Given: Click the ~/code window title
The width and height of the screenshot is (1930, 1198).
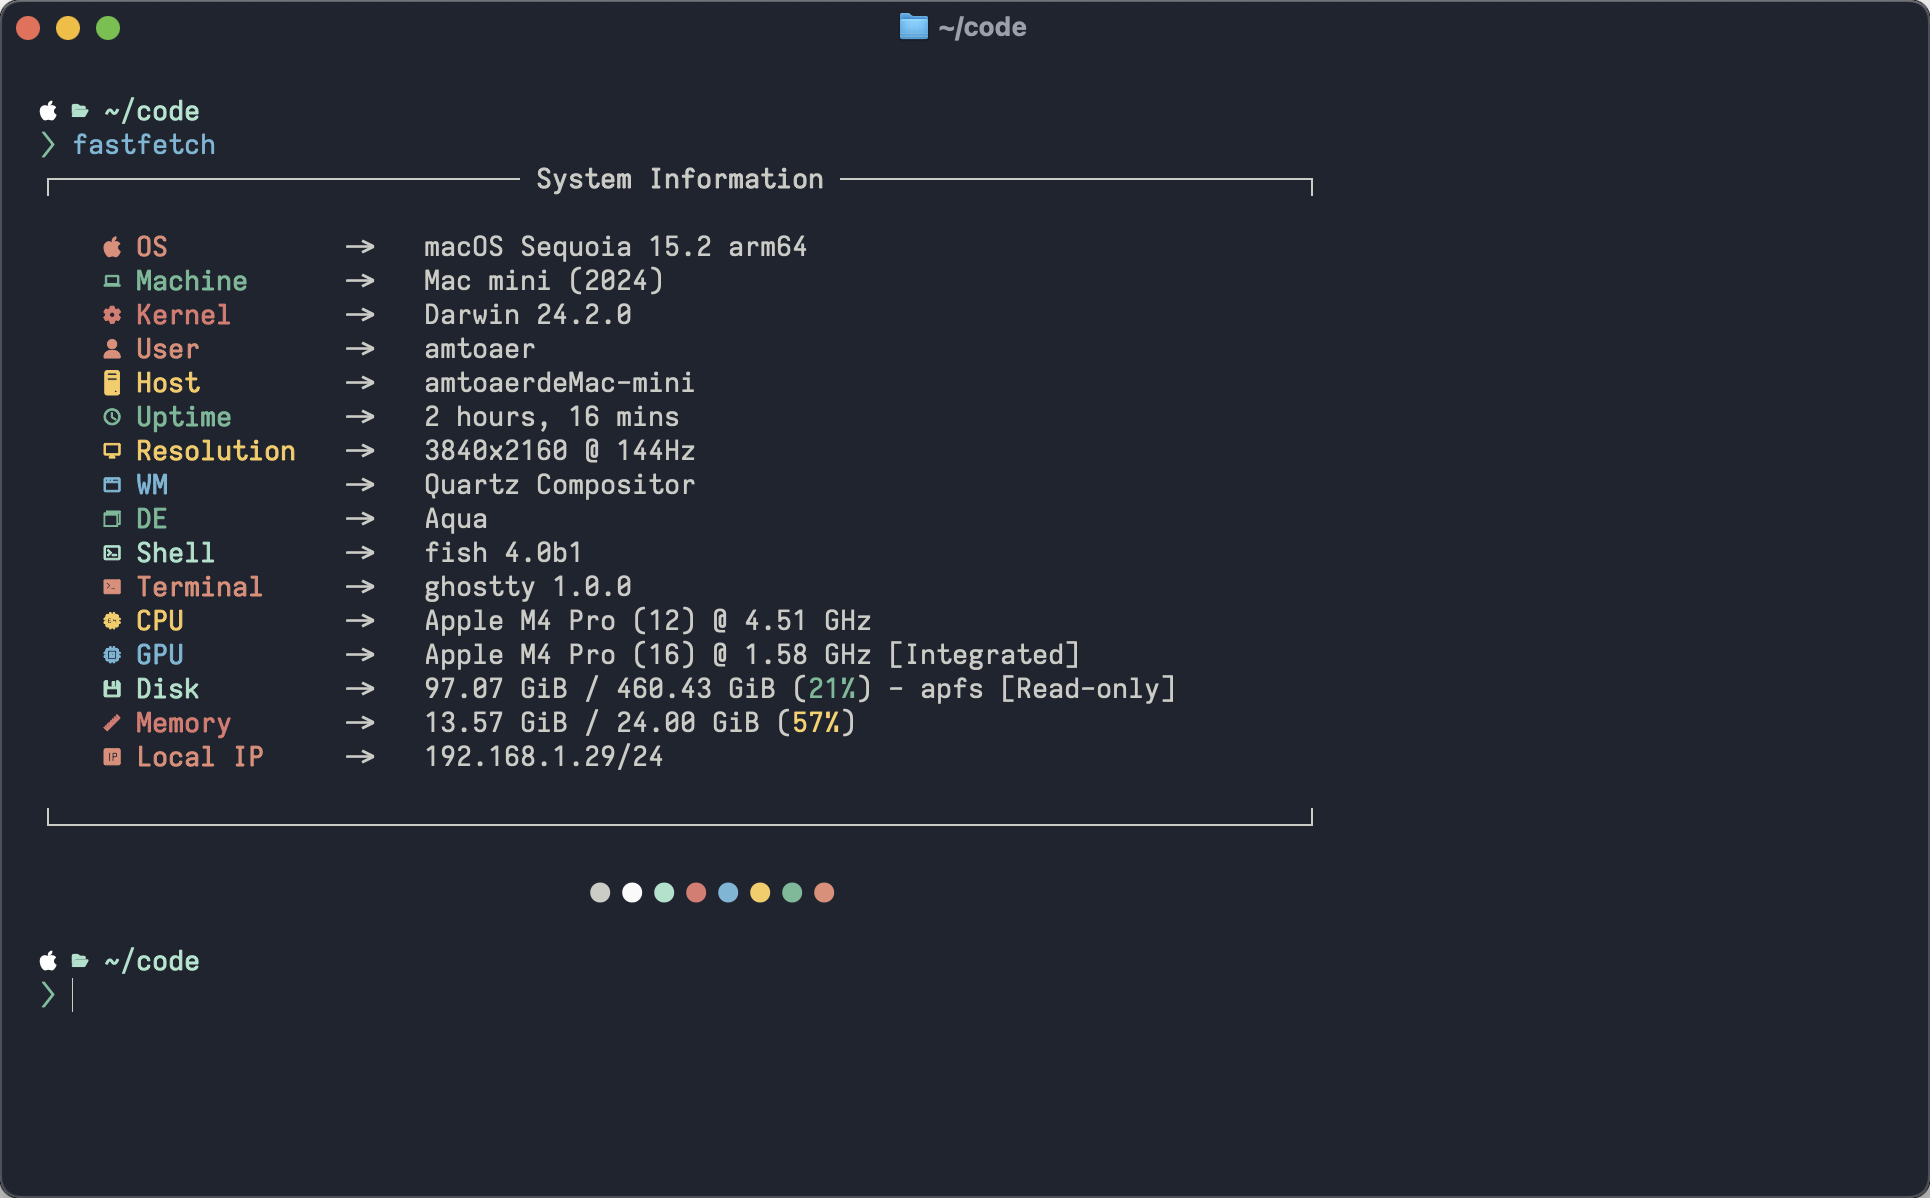Looking at the screenshot, I should 982,27.
